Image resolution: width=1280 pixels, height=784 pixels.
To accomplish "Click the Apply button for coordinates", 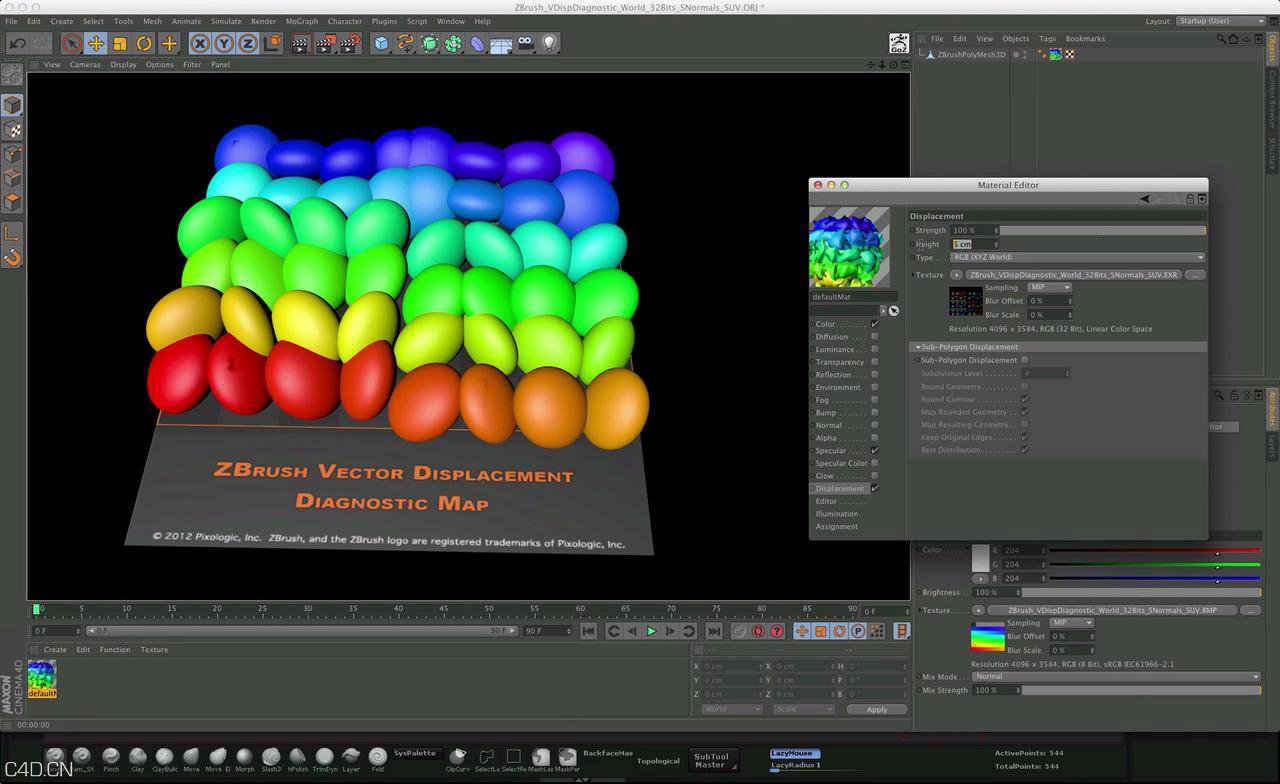I will (876, 709).
